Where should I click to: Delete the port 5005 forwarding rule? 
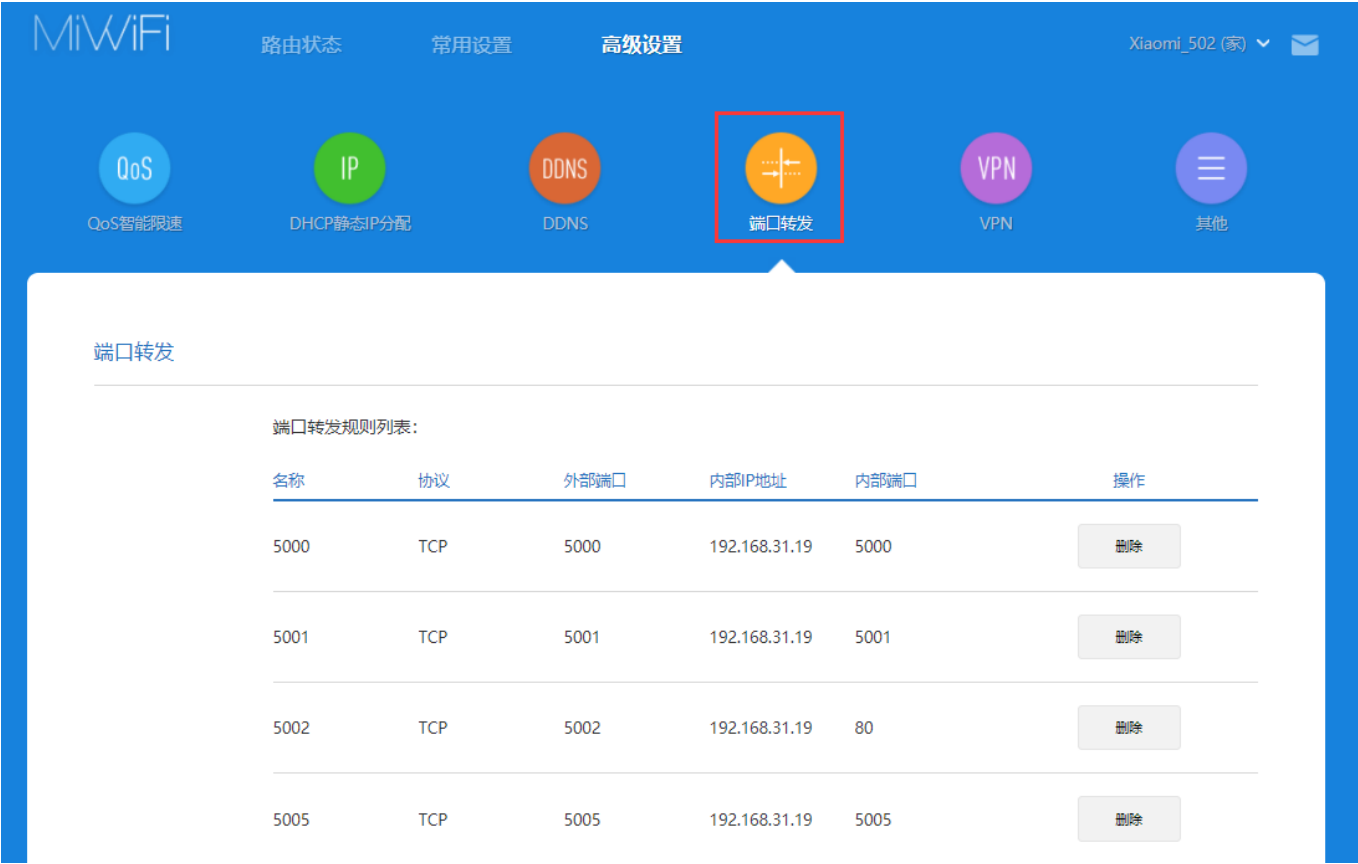(1128, 819)
